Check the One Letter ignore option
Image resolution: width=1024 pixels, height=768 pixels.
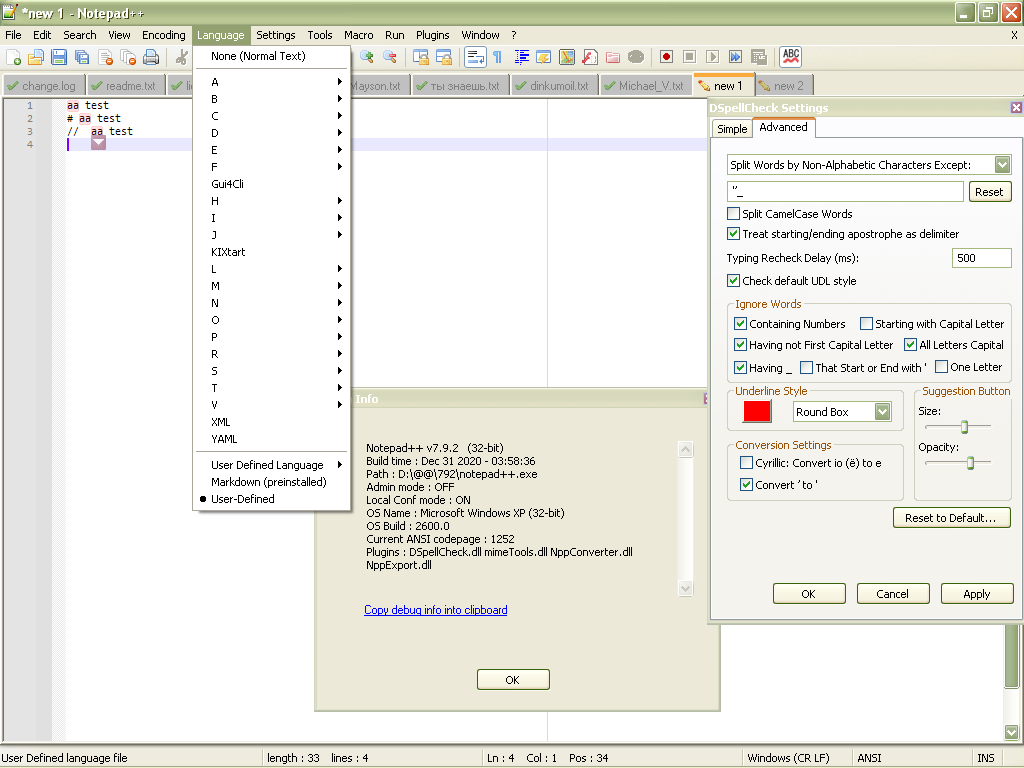pyautogui.click(x=942, y=367)
